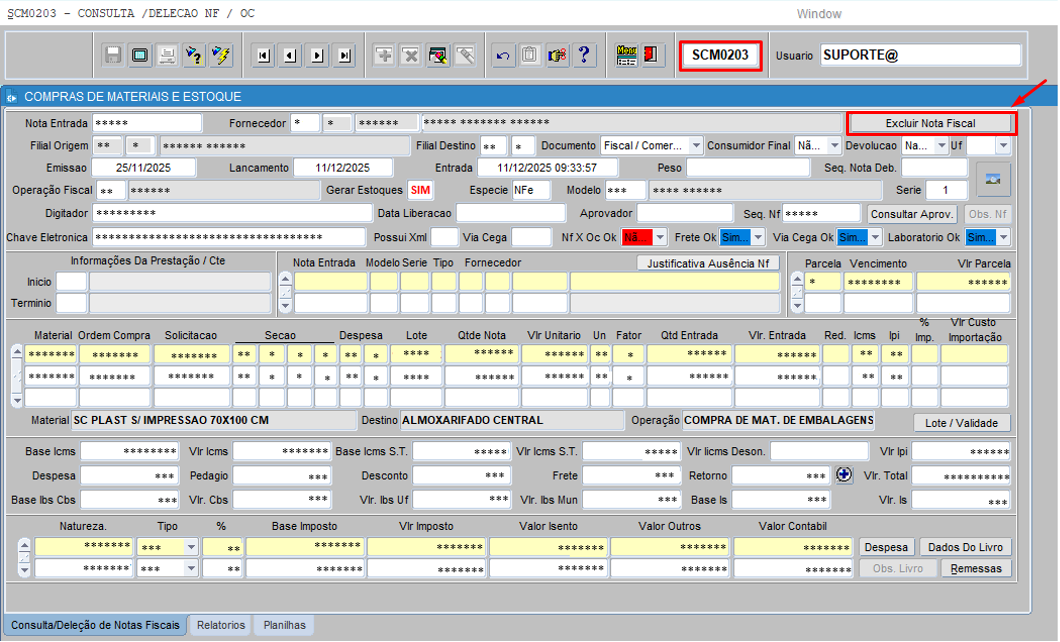
Task: Click the Lote / Validade button
Action: [961, 423]
